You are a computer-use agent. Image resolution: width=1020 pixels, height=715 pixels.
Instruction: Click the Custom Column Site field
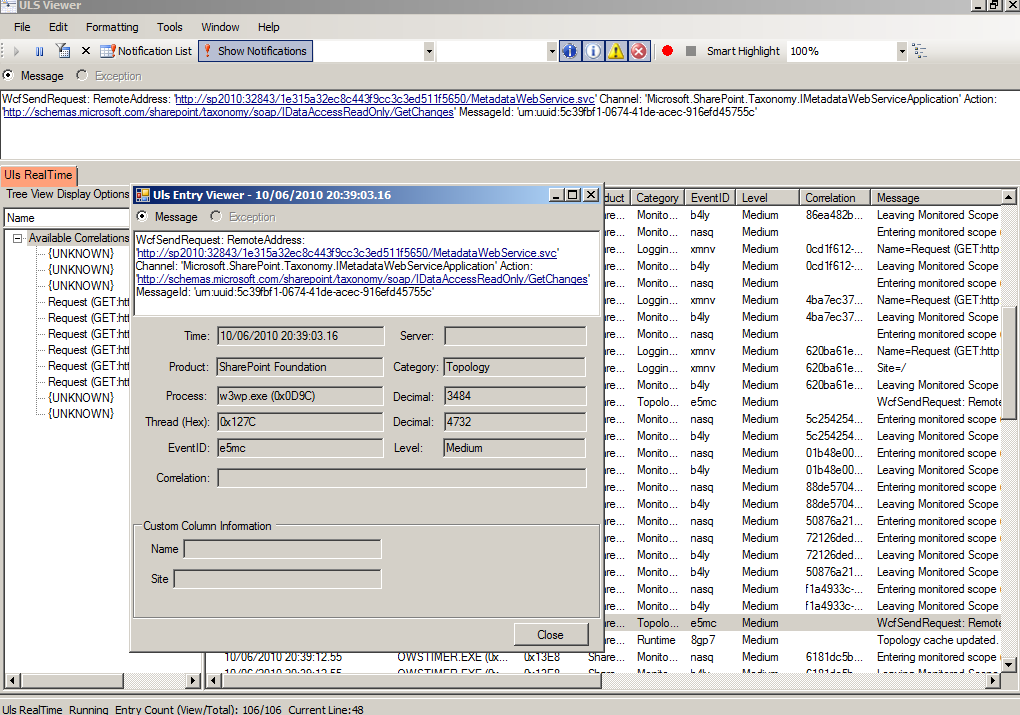[x=277, y=579]
